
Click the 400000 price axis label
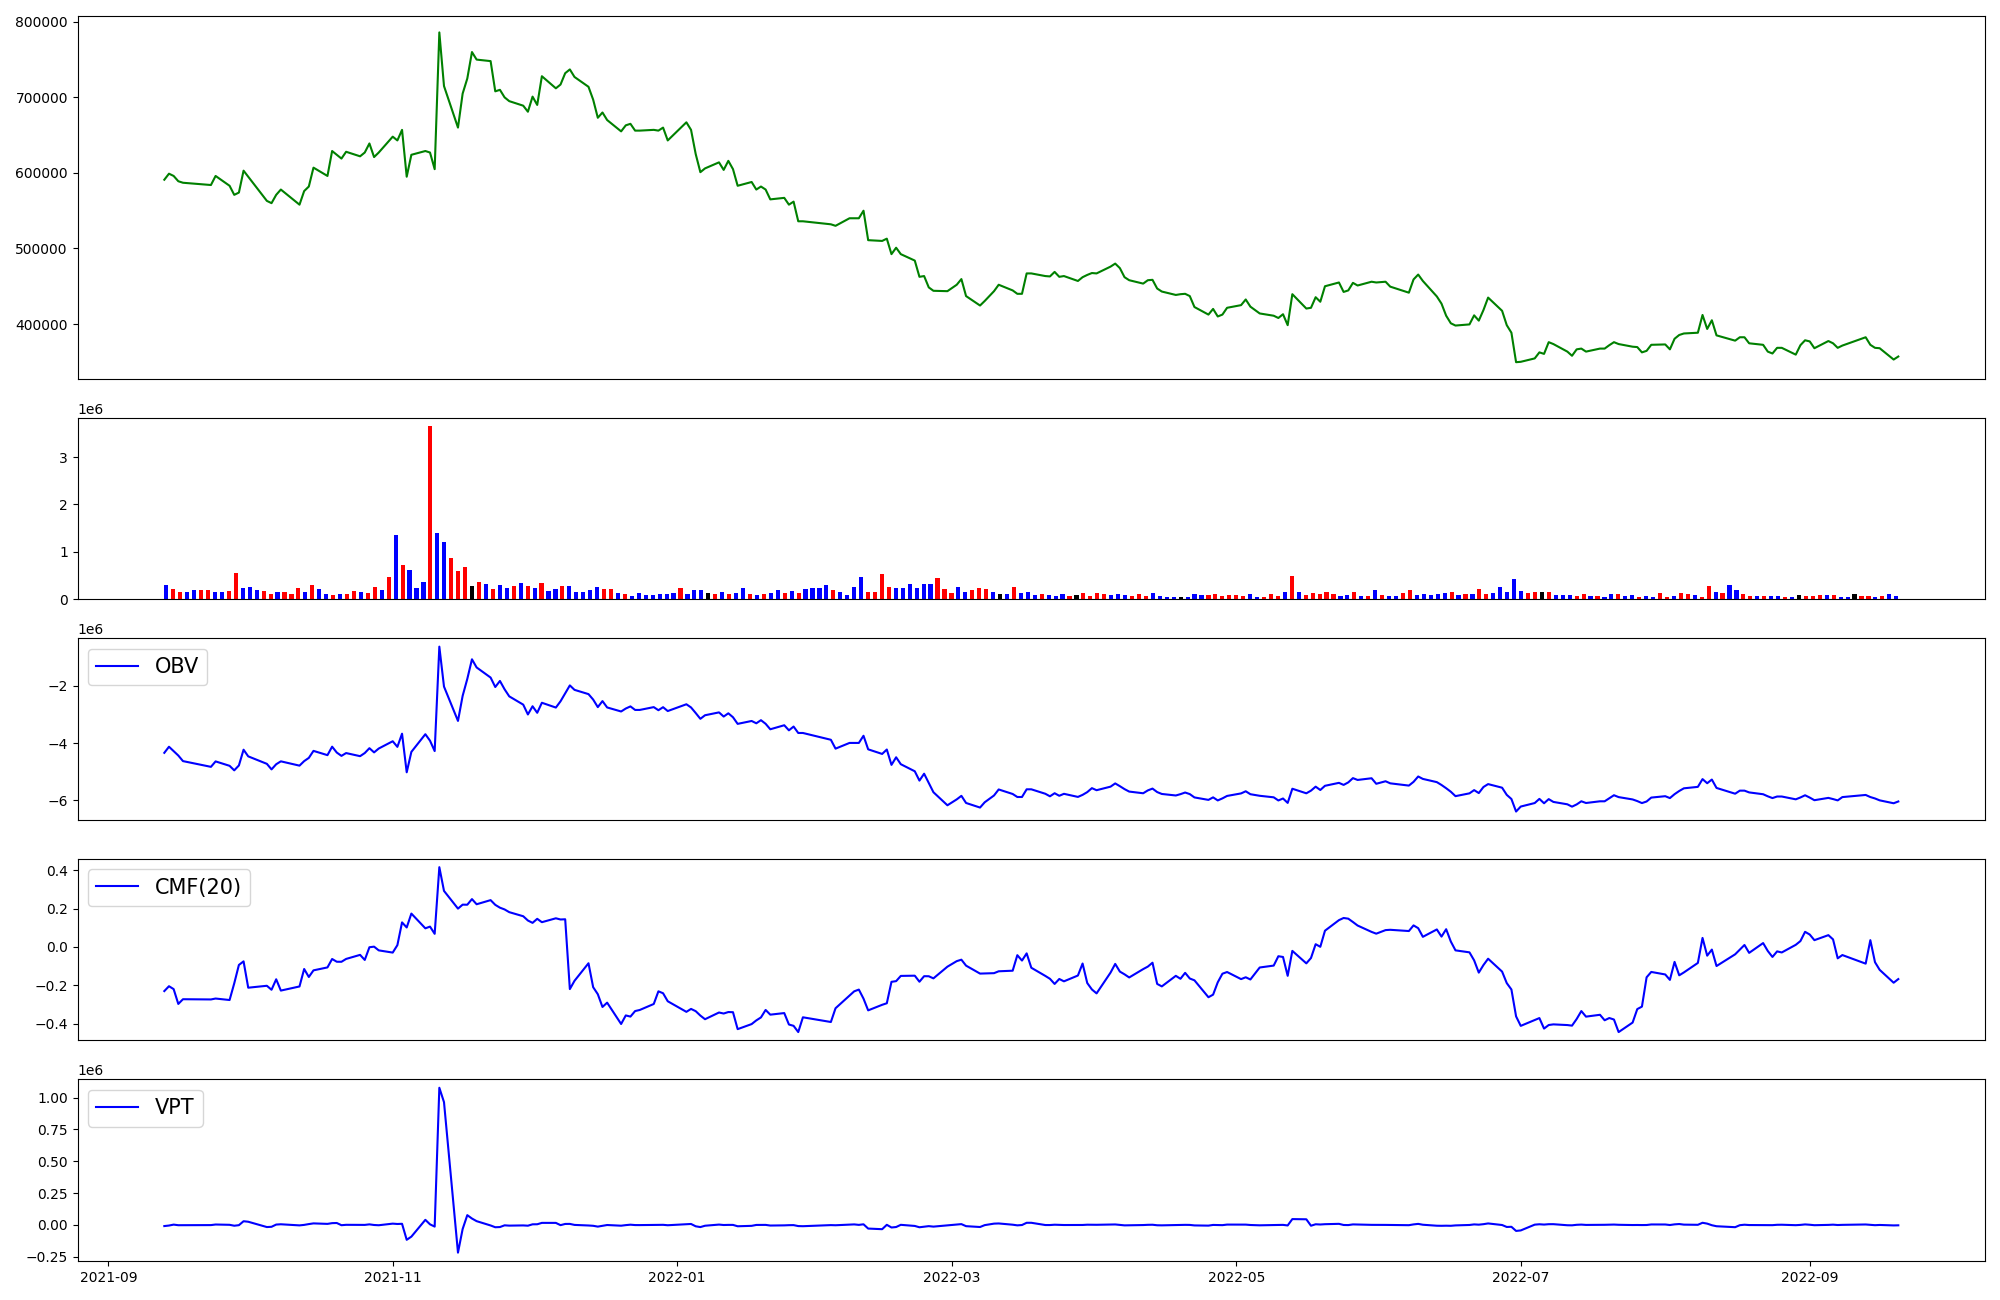(x=41, y=325)
